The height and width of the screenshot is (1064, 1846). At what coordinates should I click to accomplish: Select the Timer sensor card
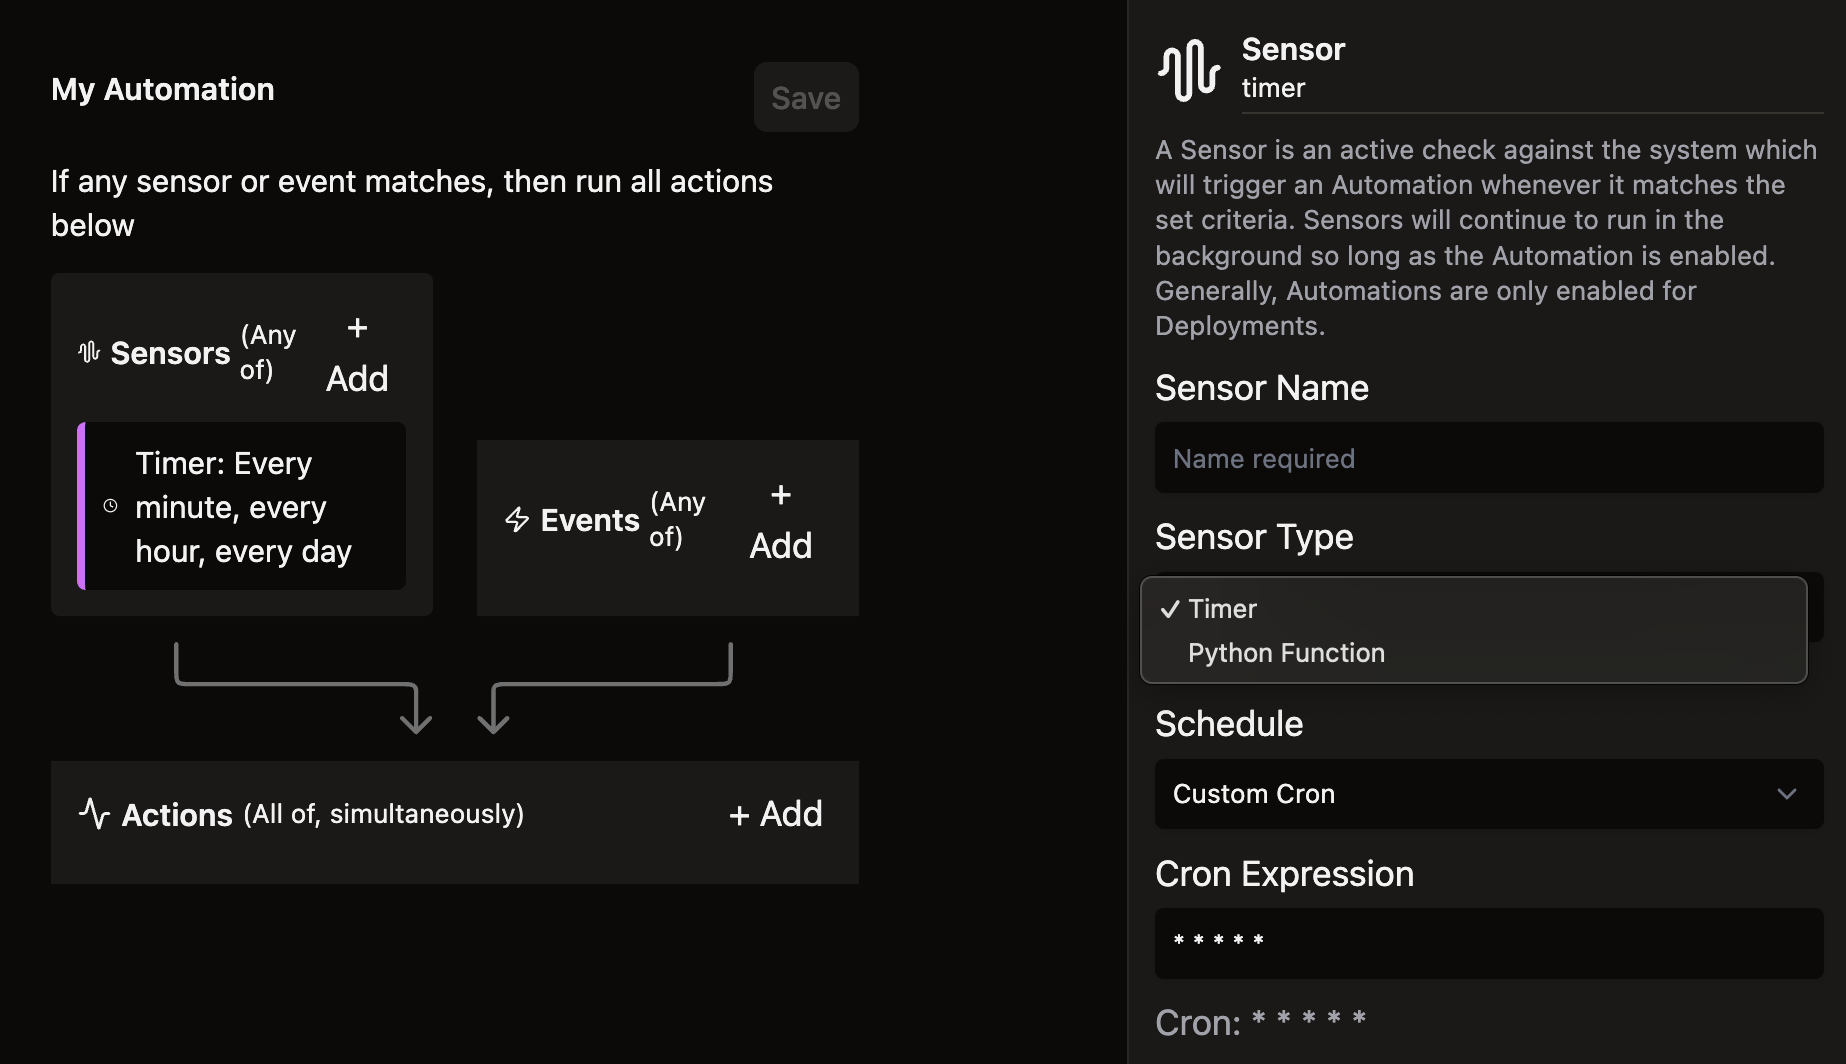(x=242, y=506)
